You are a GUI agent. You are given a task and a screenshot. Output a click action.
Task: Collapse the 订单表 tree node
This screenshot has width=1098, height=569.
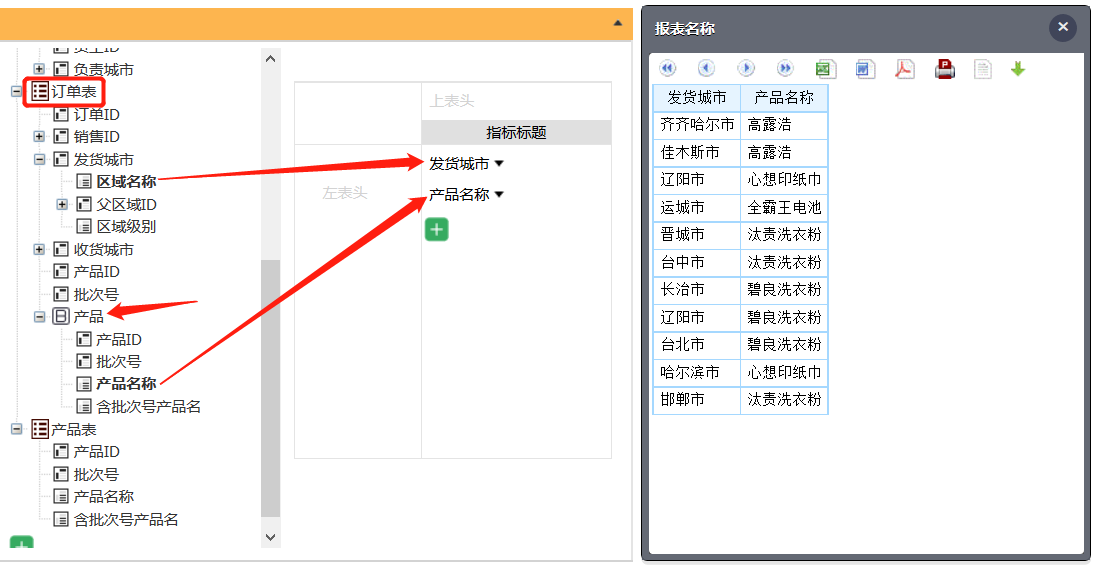16,92
